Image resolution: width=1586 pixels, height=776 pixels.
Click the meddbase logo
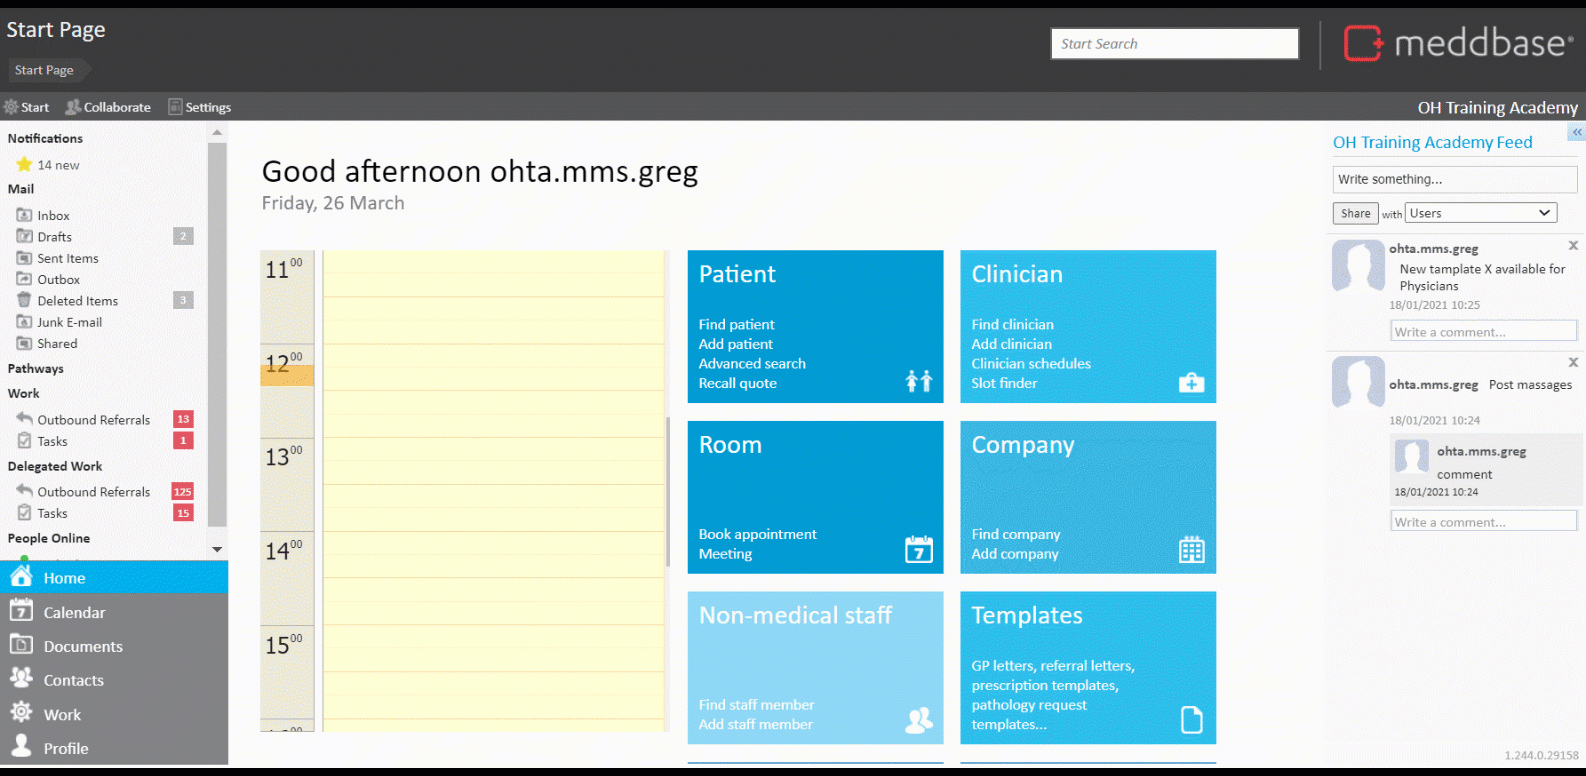point(1459,43)
